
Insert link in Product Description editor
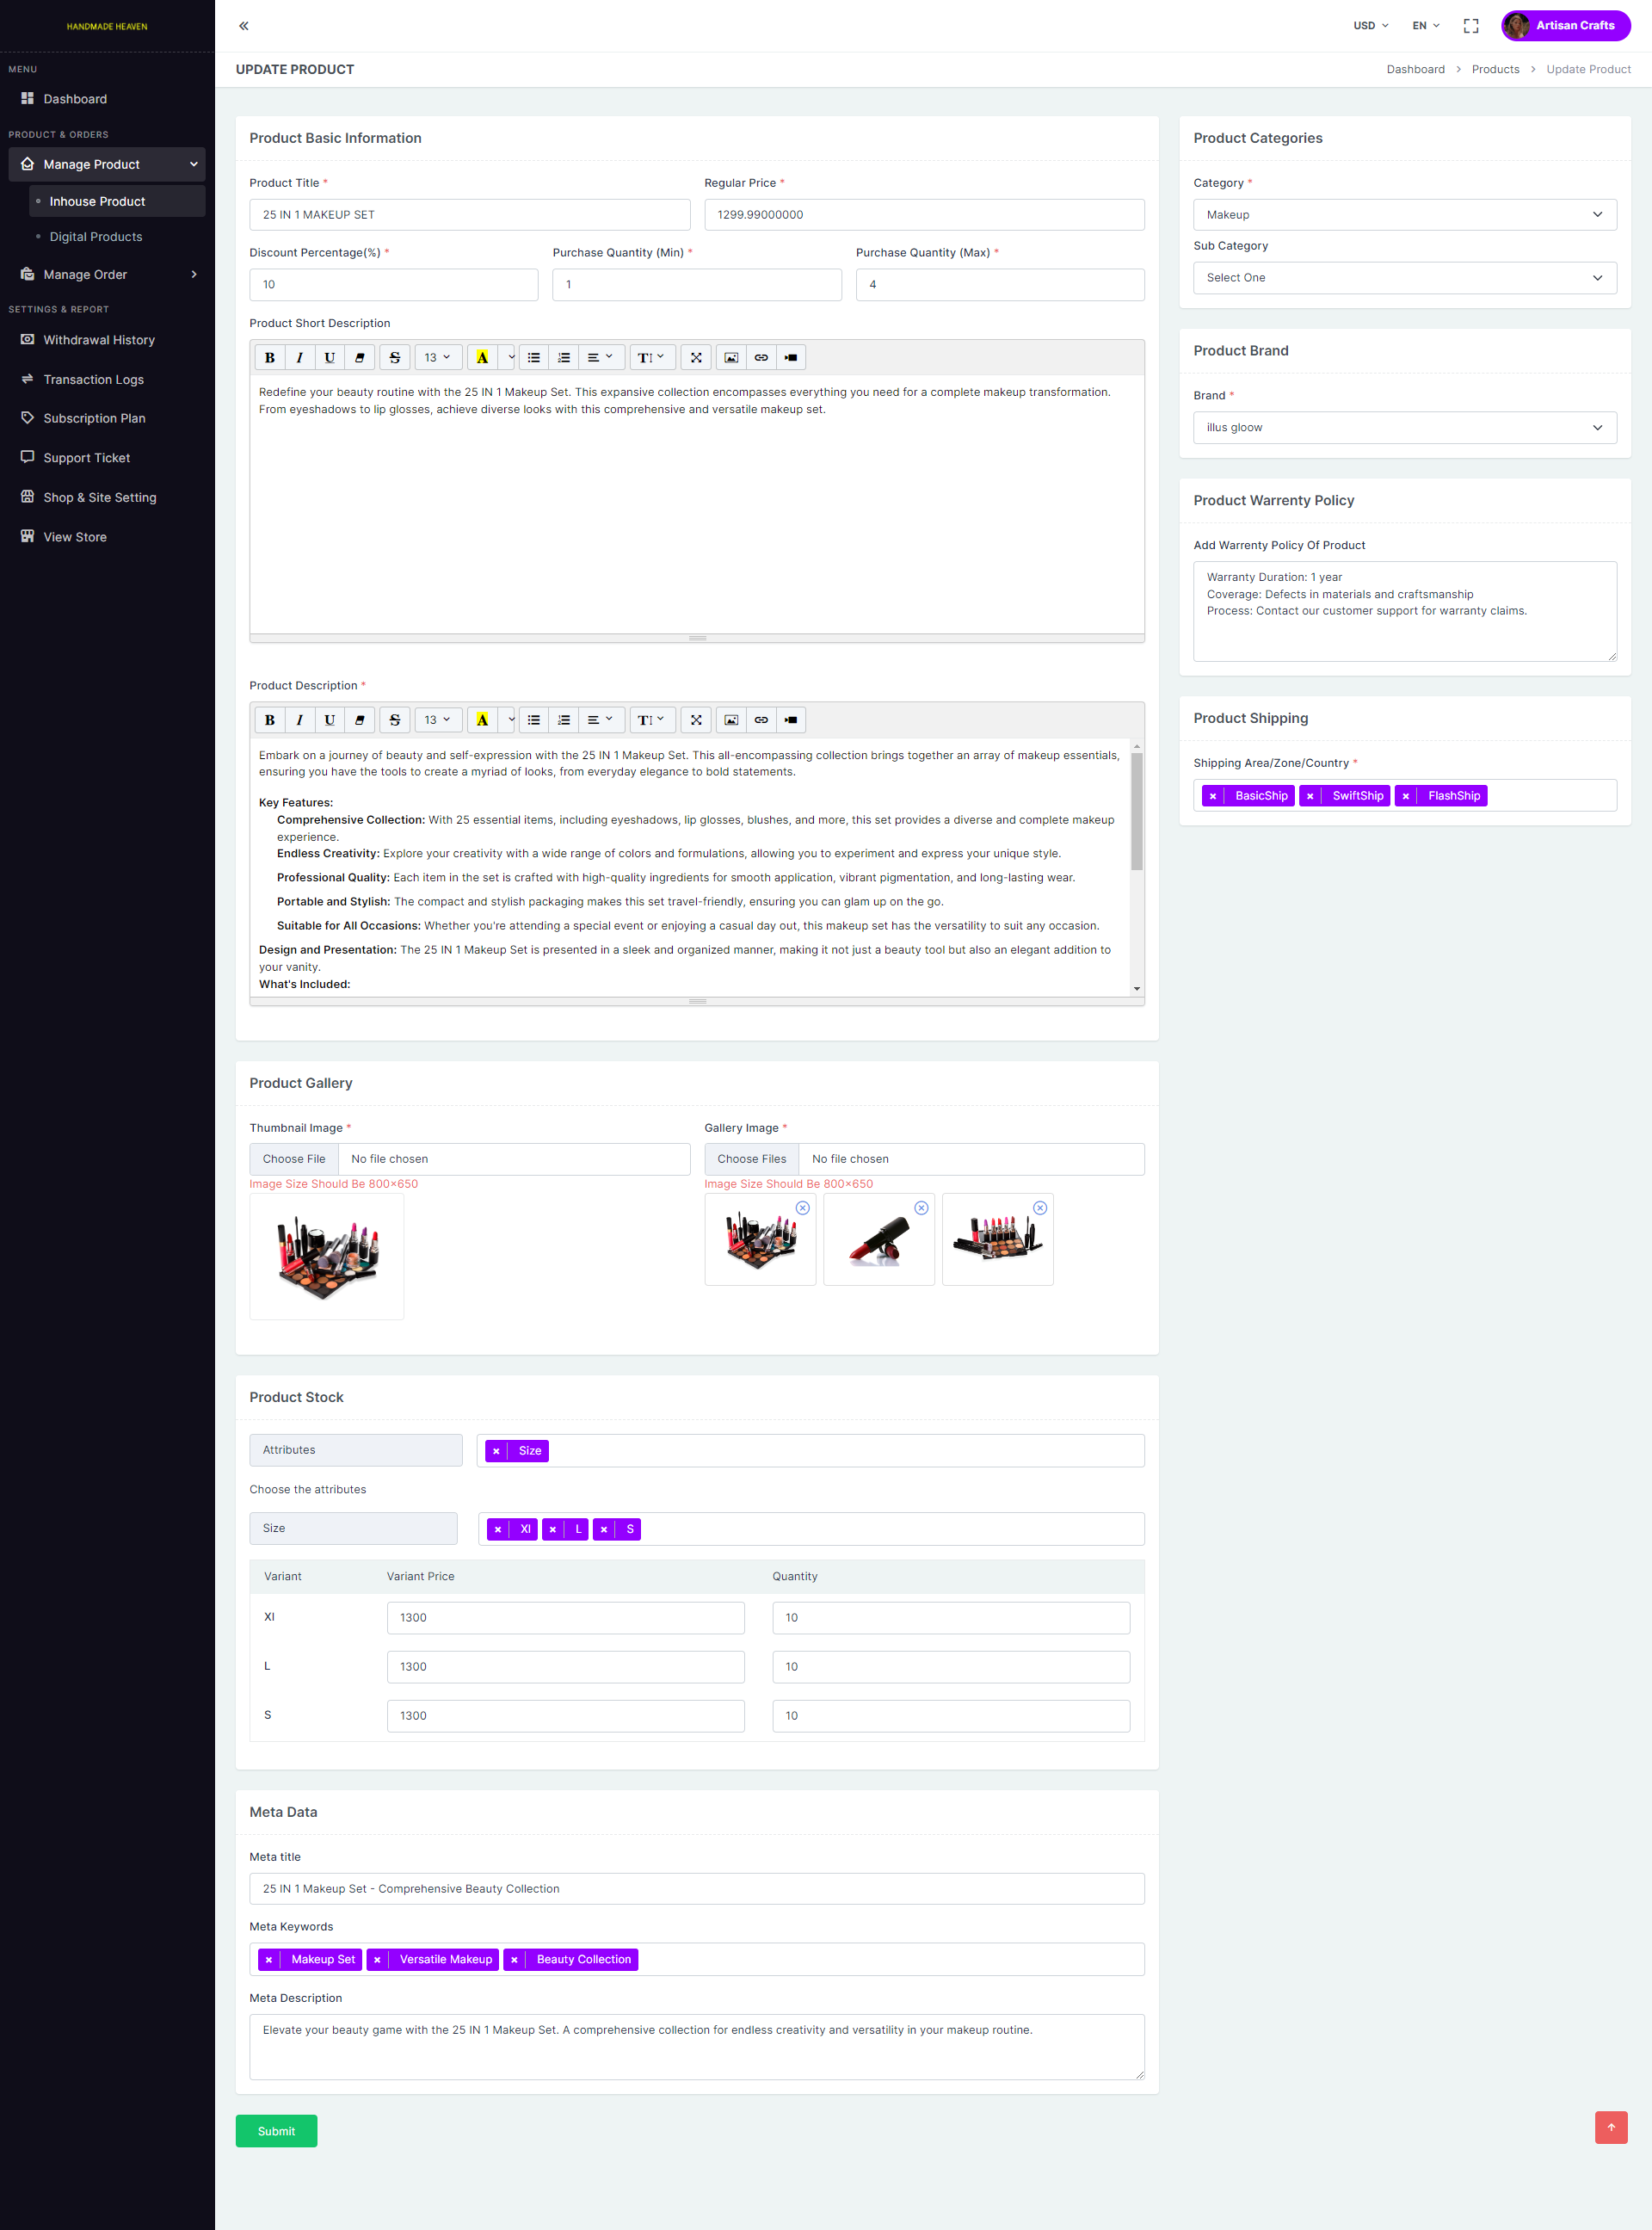point(761,720)
